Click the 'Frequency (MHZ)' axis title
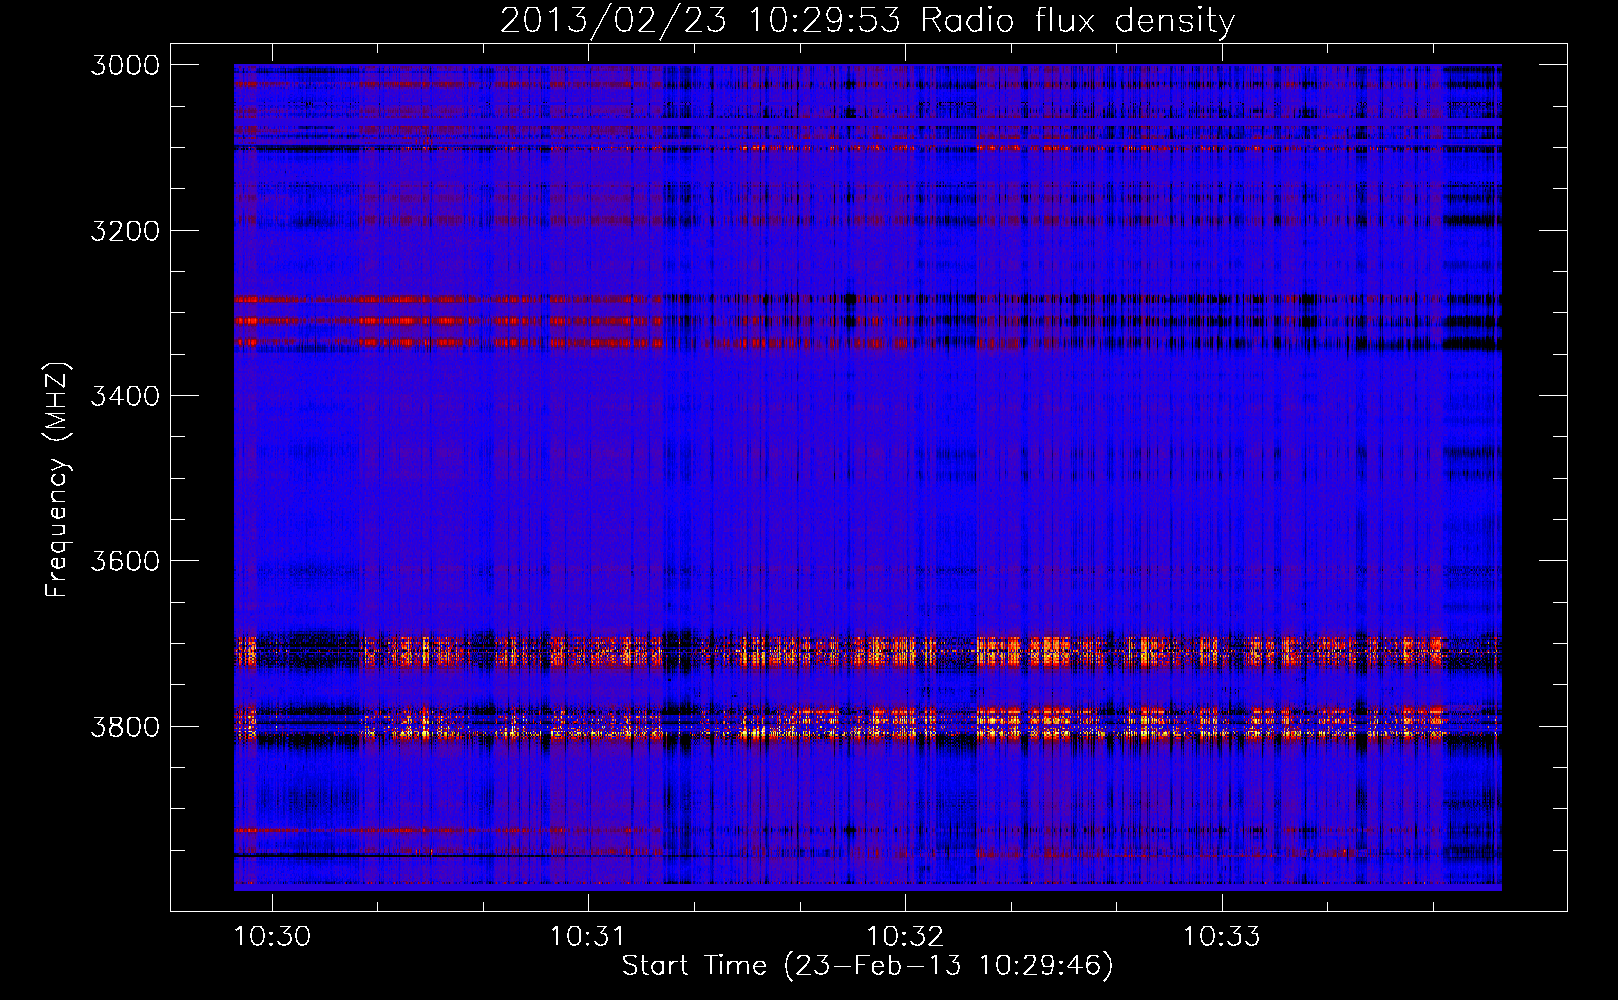 [57, 480]
